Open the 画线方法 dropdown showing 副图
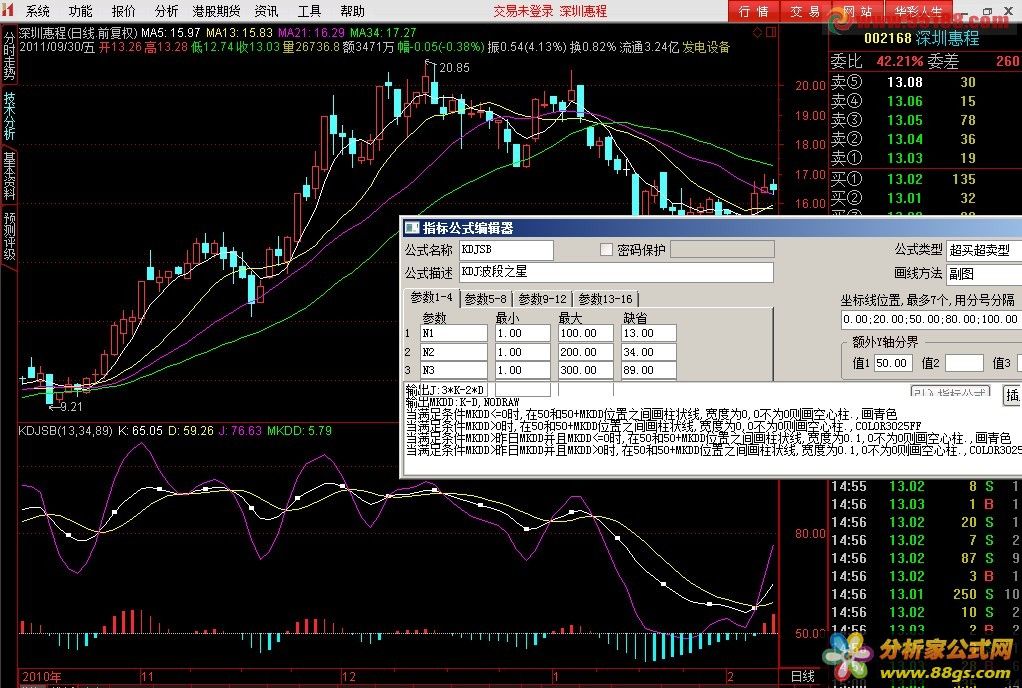 click(x=984, y=274)
